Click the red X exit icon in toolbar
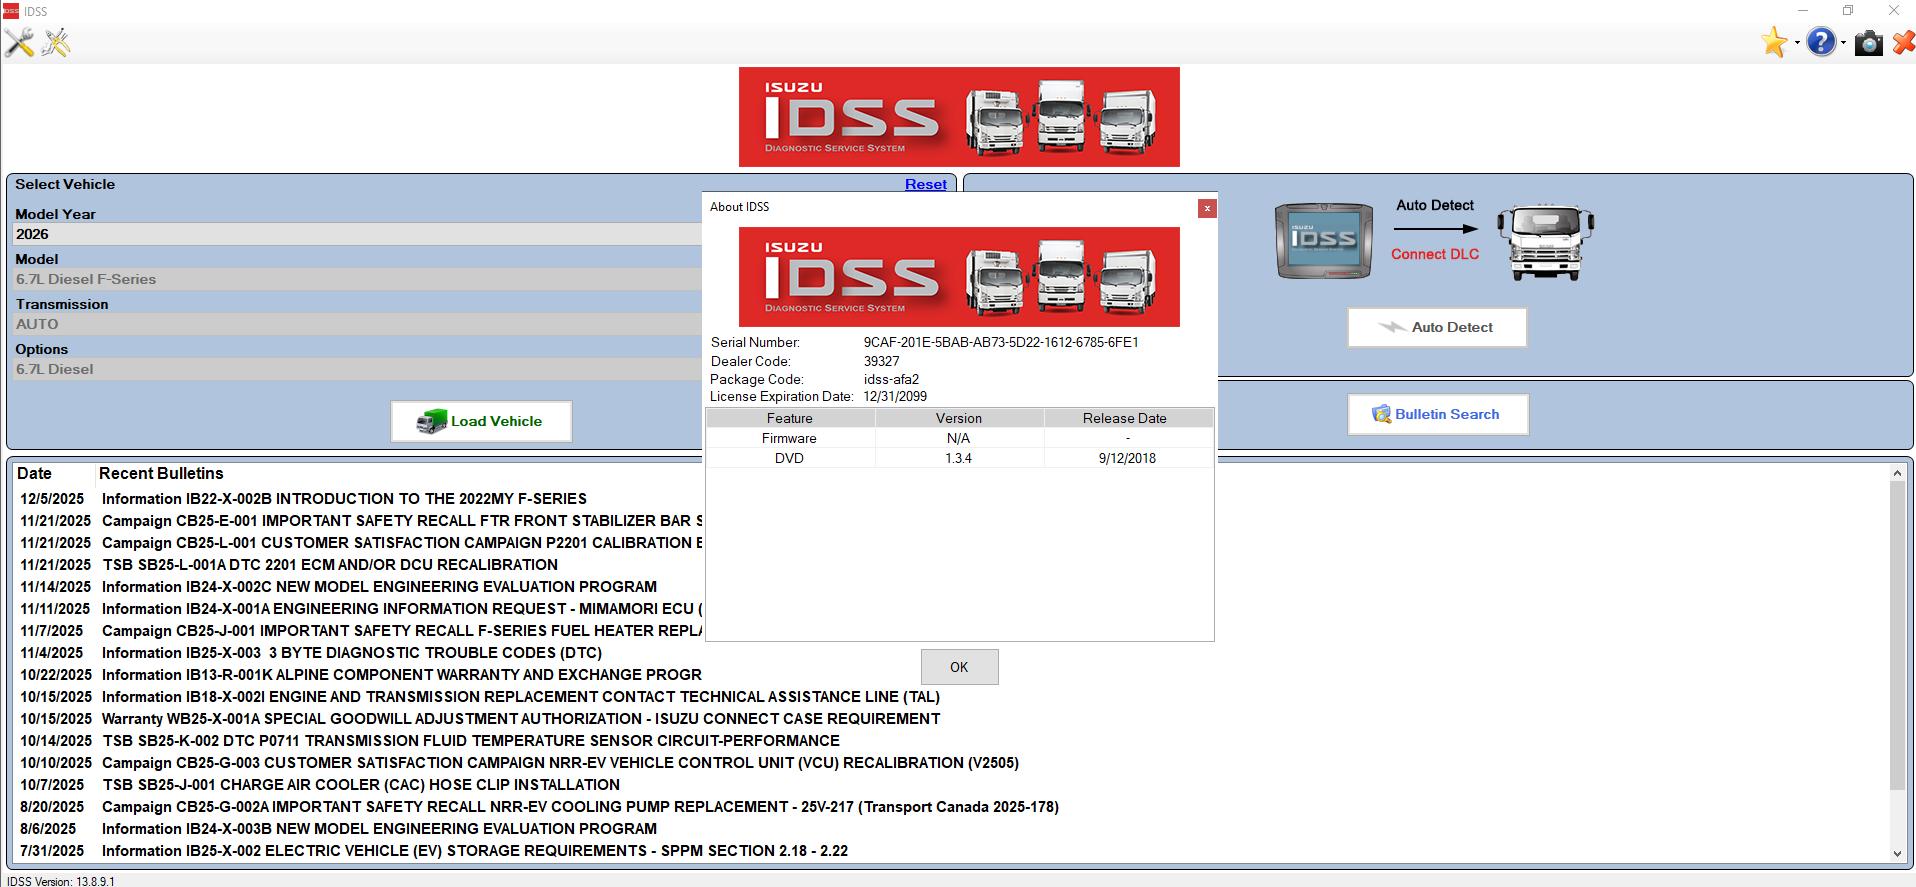The width and height of the screenshot is (1916, 887). [1903, 43]
